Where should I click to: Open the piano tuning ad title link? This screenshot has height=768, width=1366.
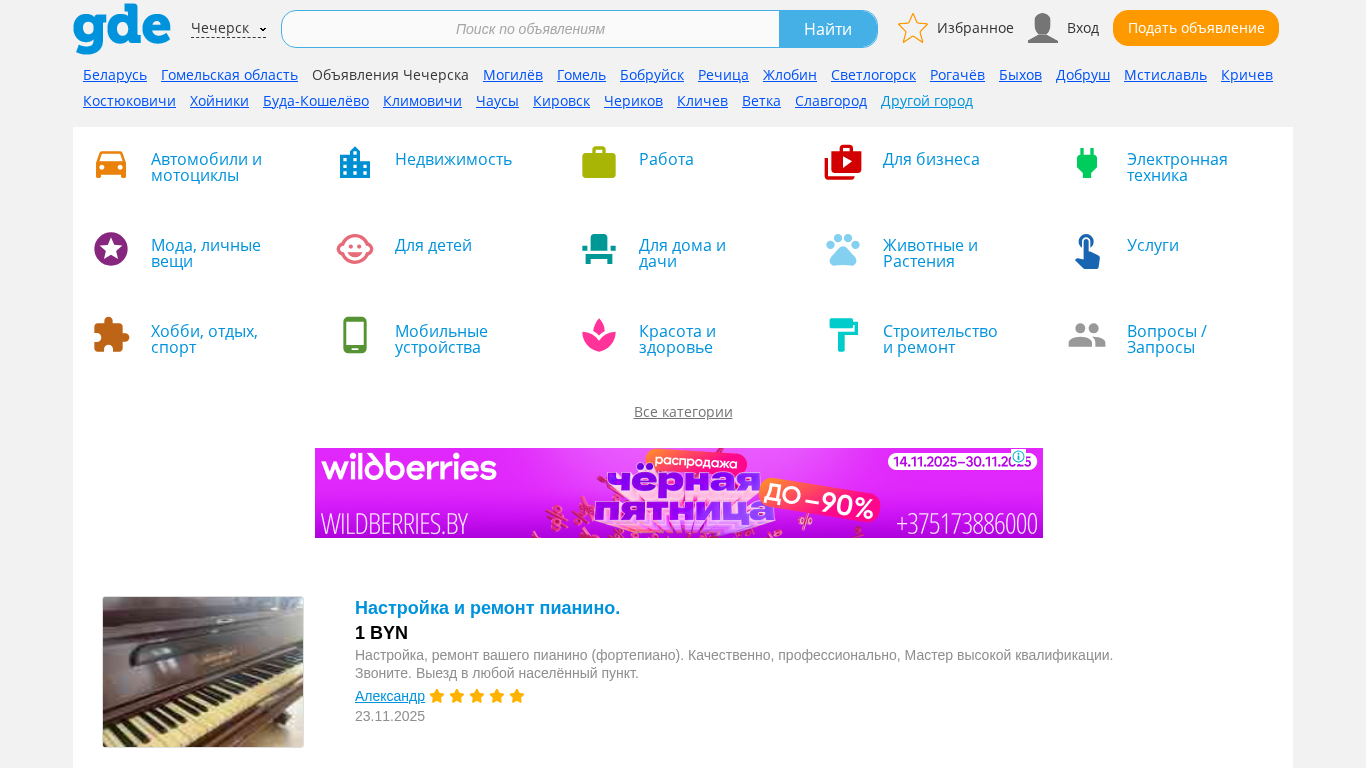[x=487, y=608]
